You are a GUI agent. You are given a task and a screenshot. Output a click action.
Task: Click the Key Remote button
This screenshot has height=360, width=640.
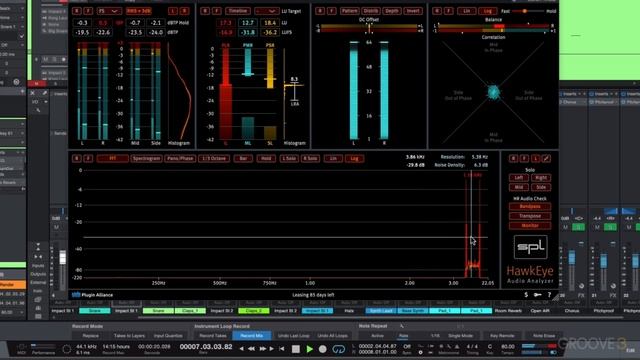click(502, 336)
